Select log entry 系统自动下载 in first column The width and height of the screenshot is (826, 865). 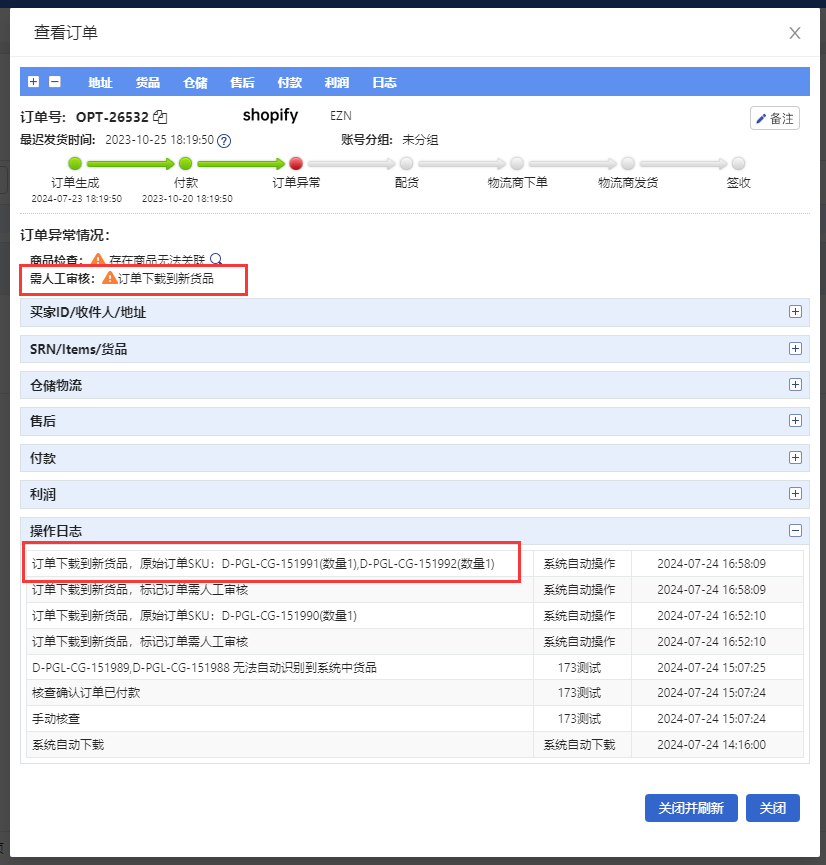68,745
